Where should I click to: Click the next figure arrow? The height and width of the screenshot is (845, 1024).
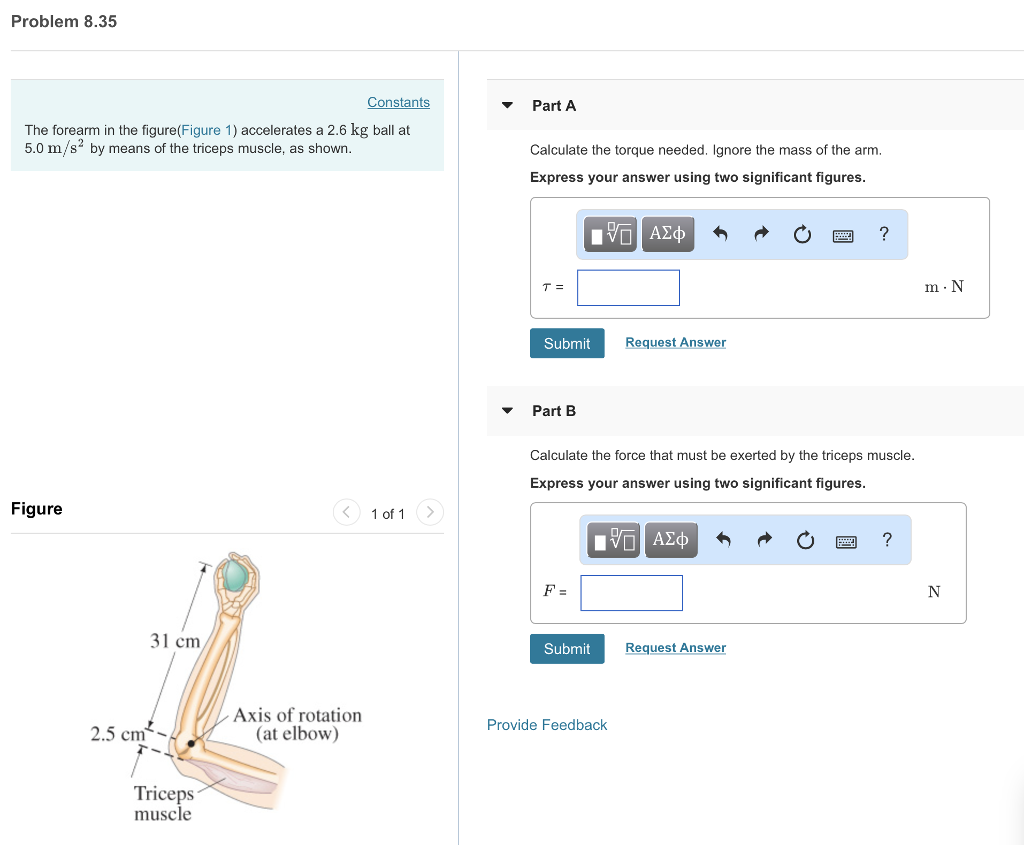[x=429, y=512]
